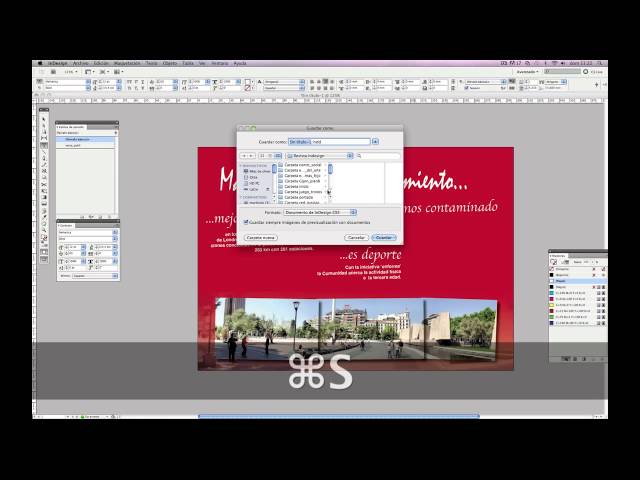Select the Pencil tool
This screenshot has height=480, width=640.
[x=44, y=164]
